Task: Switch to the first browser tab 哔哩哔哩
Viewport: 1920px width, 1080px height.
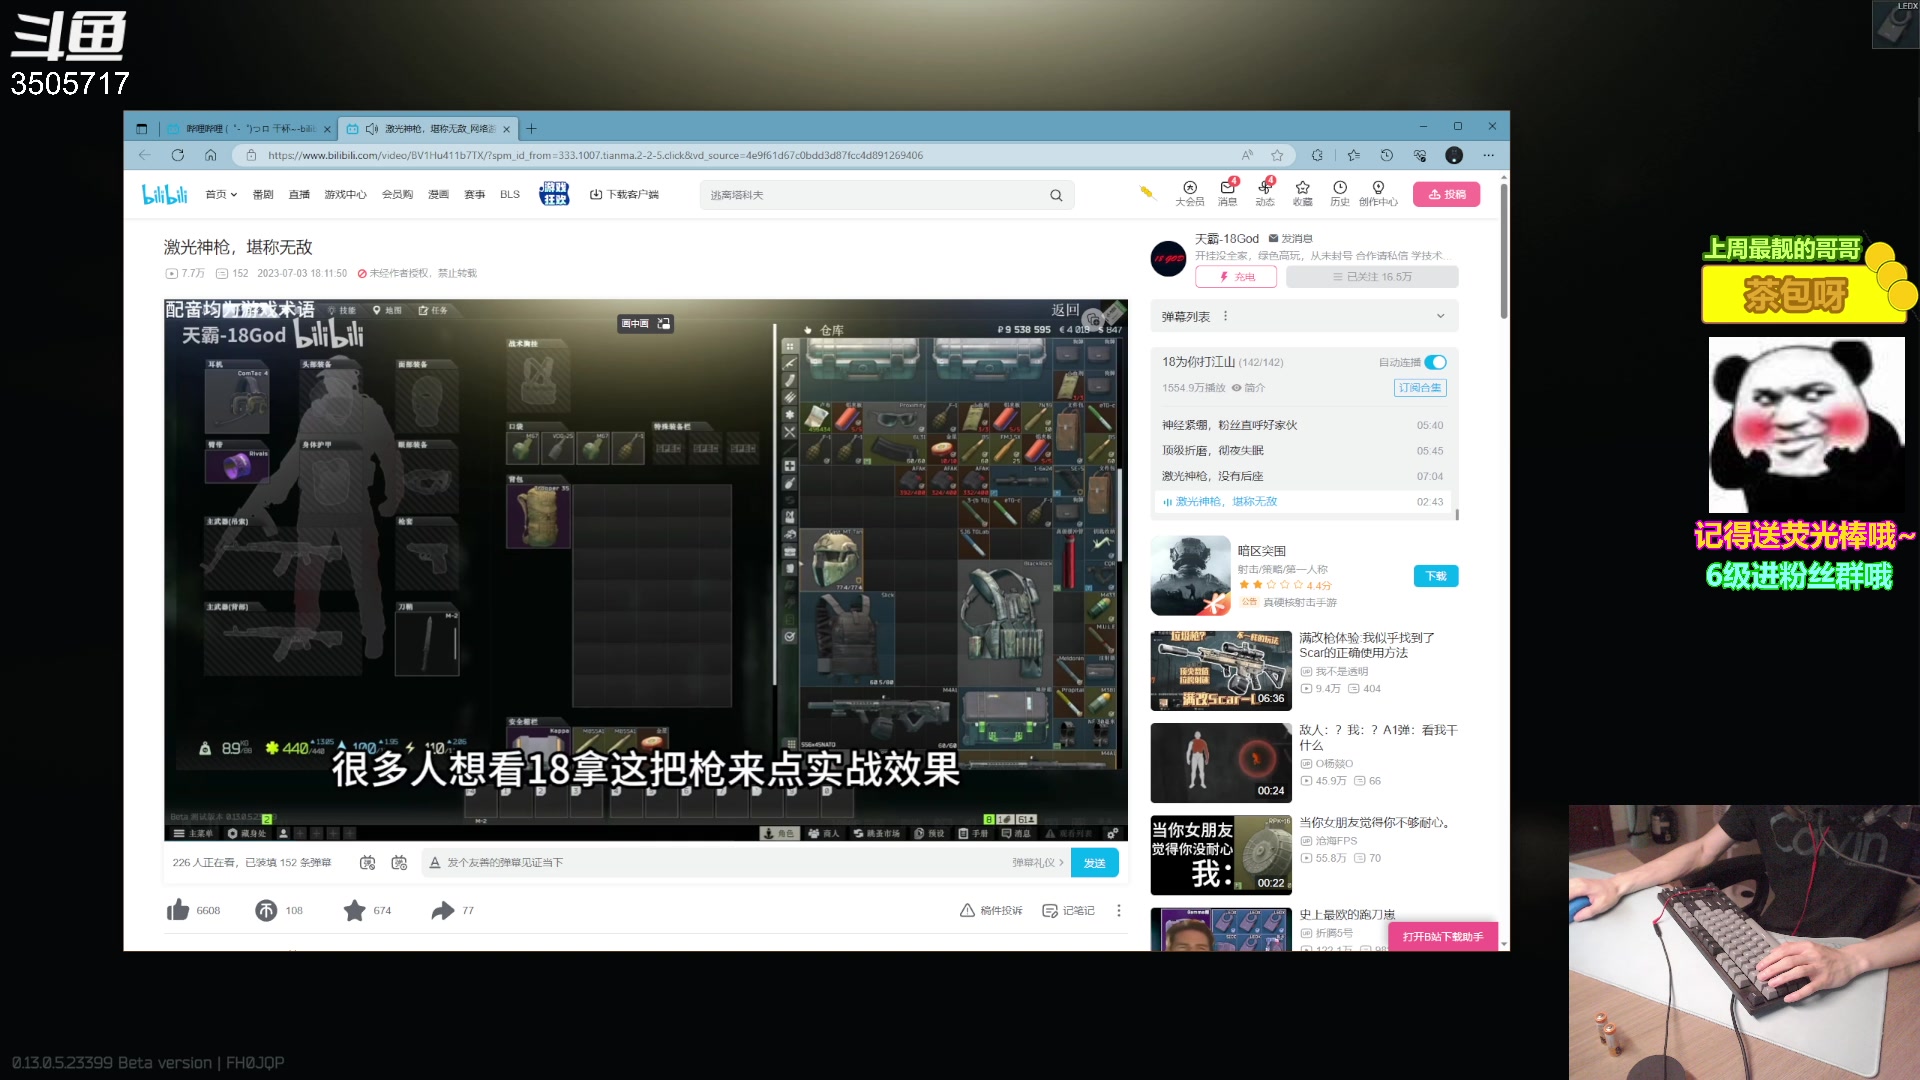Action: (x=250, y=129)
